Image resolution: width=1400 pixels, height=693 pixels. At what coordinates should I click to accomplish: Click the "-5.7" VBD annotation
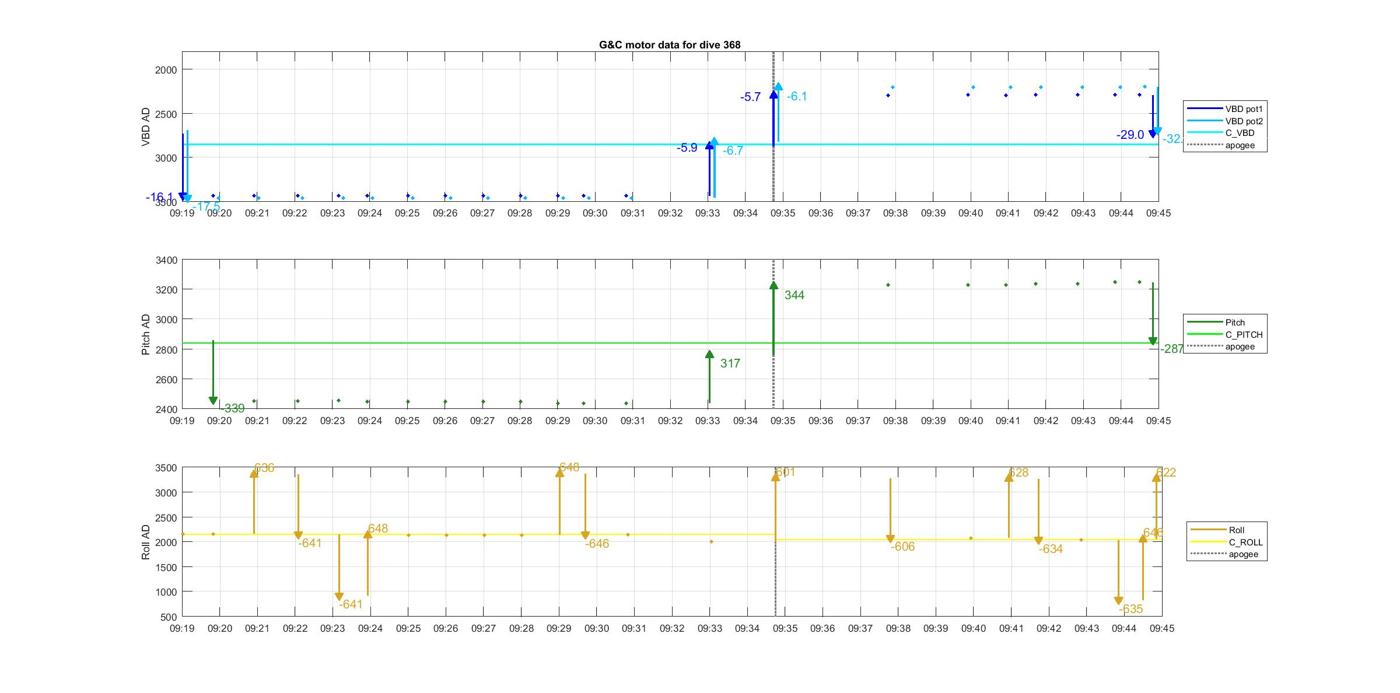[x=750, y=97]
